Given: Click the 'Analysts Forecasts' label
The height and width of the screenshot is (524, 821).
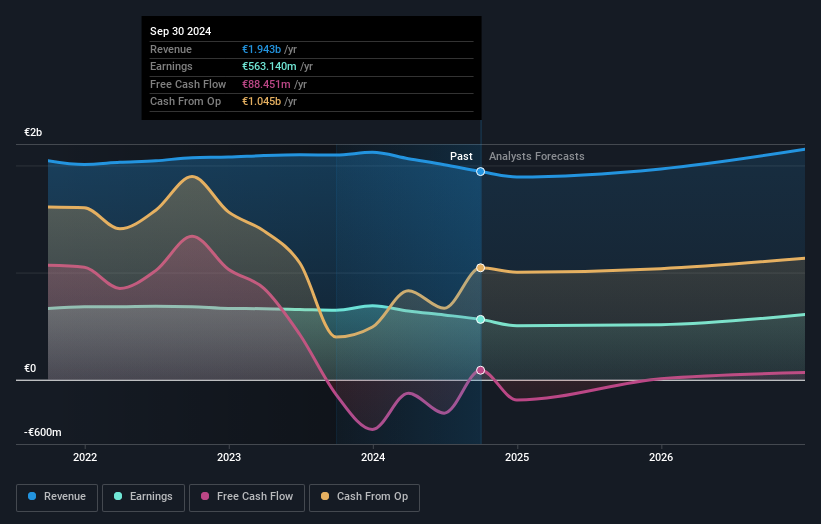Looking at the screenshot, I should coord(537,156).
